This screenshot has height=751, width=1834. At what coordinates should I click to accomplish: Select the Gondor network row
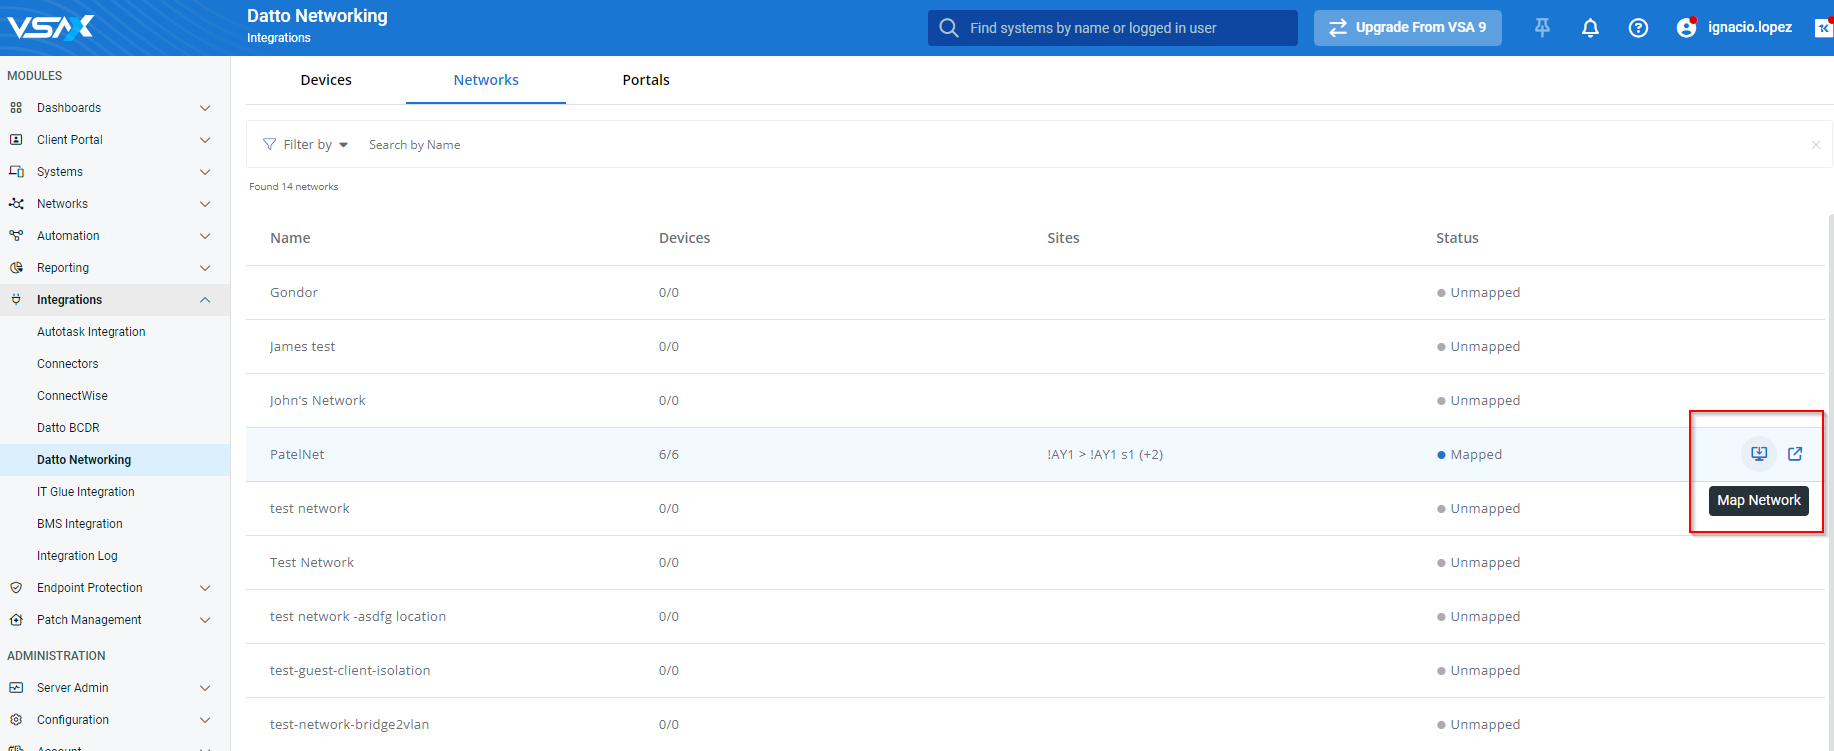pos(294,293)
